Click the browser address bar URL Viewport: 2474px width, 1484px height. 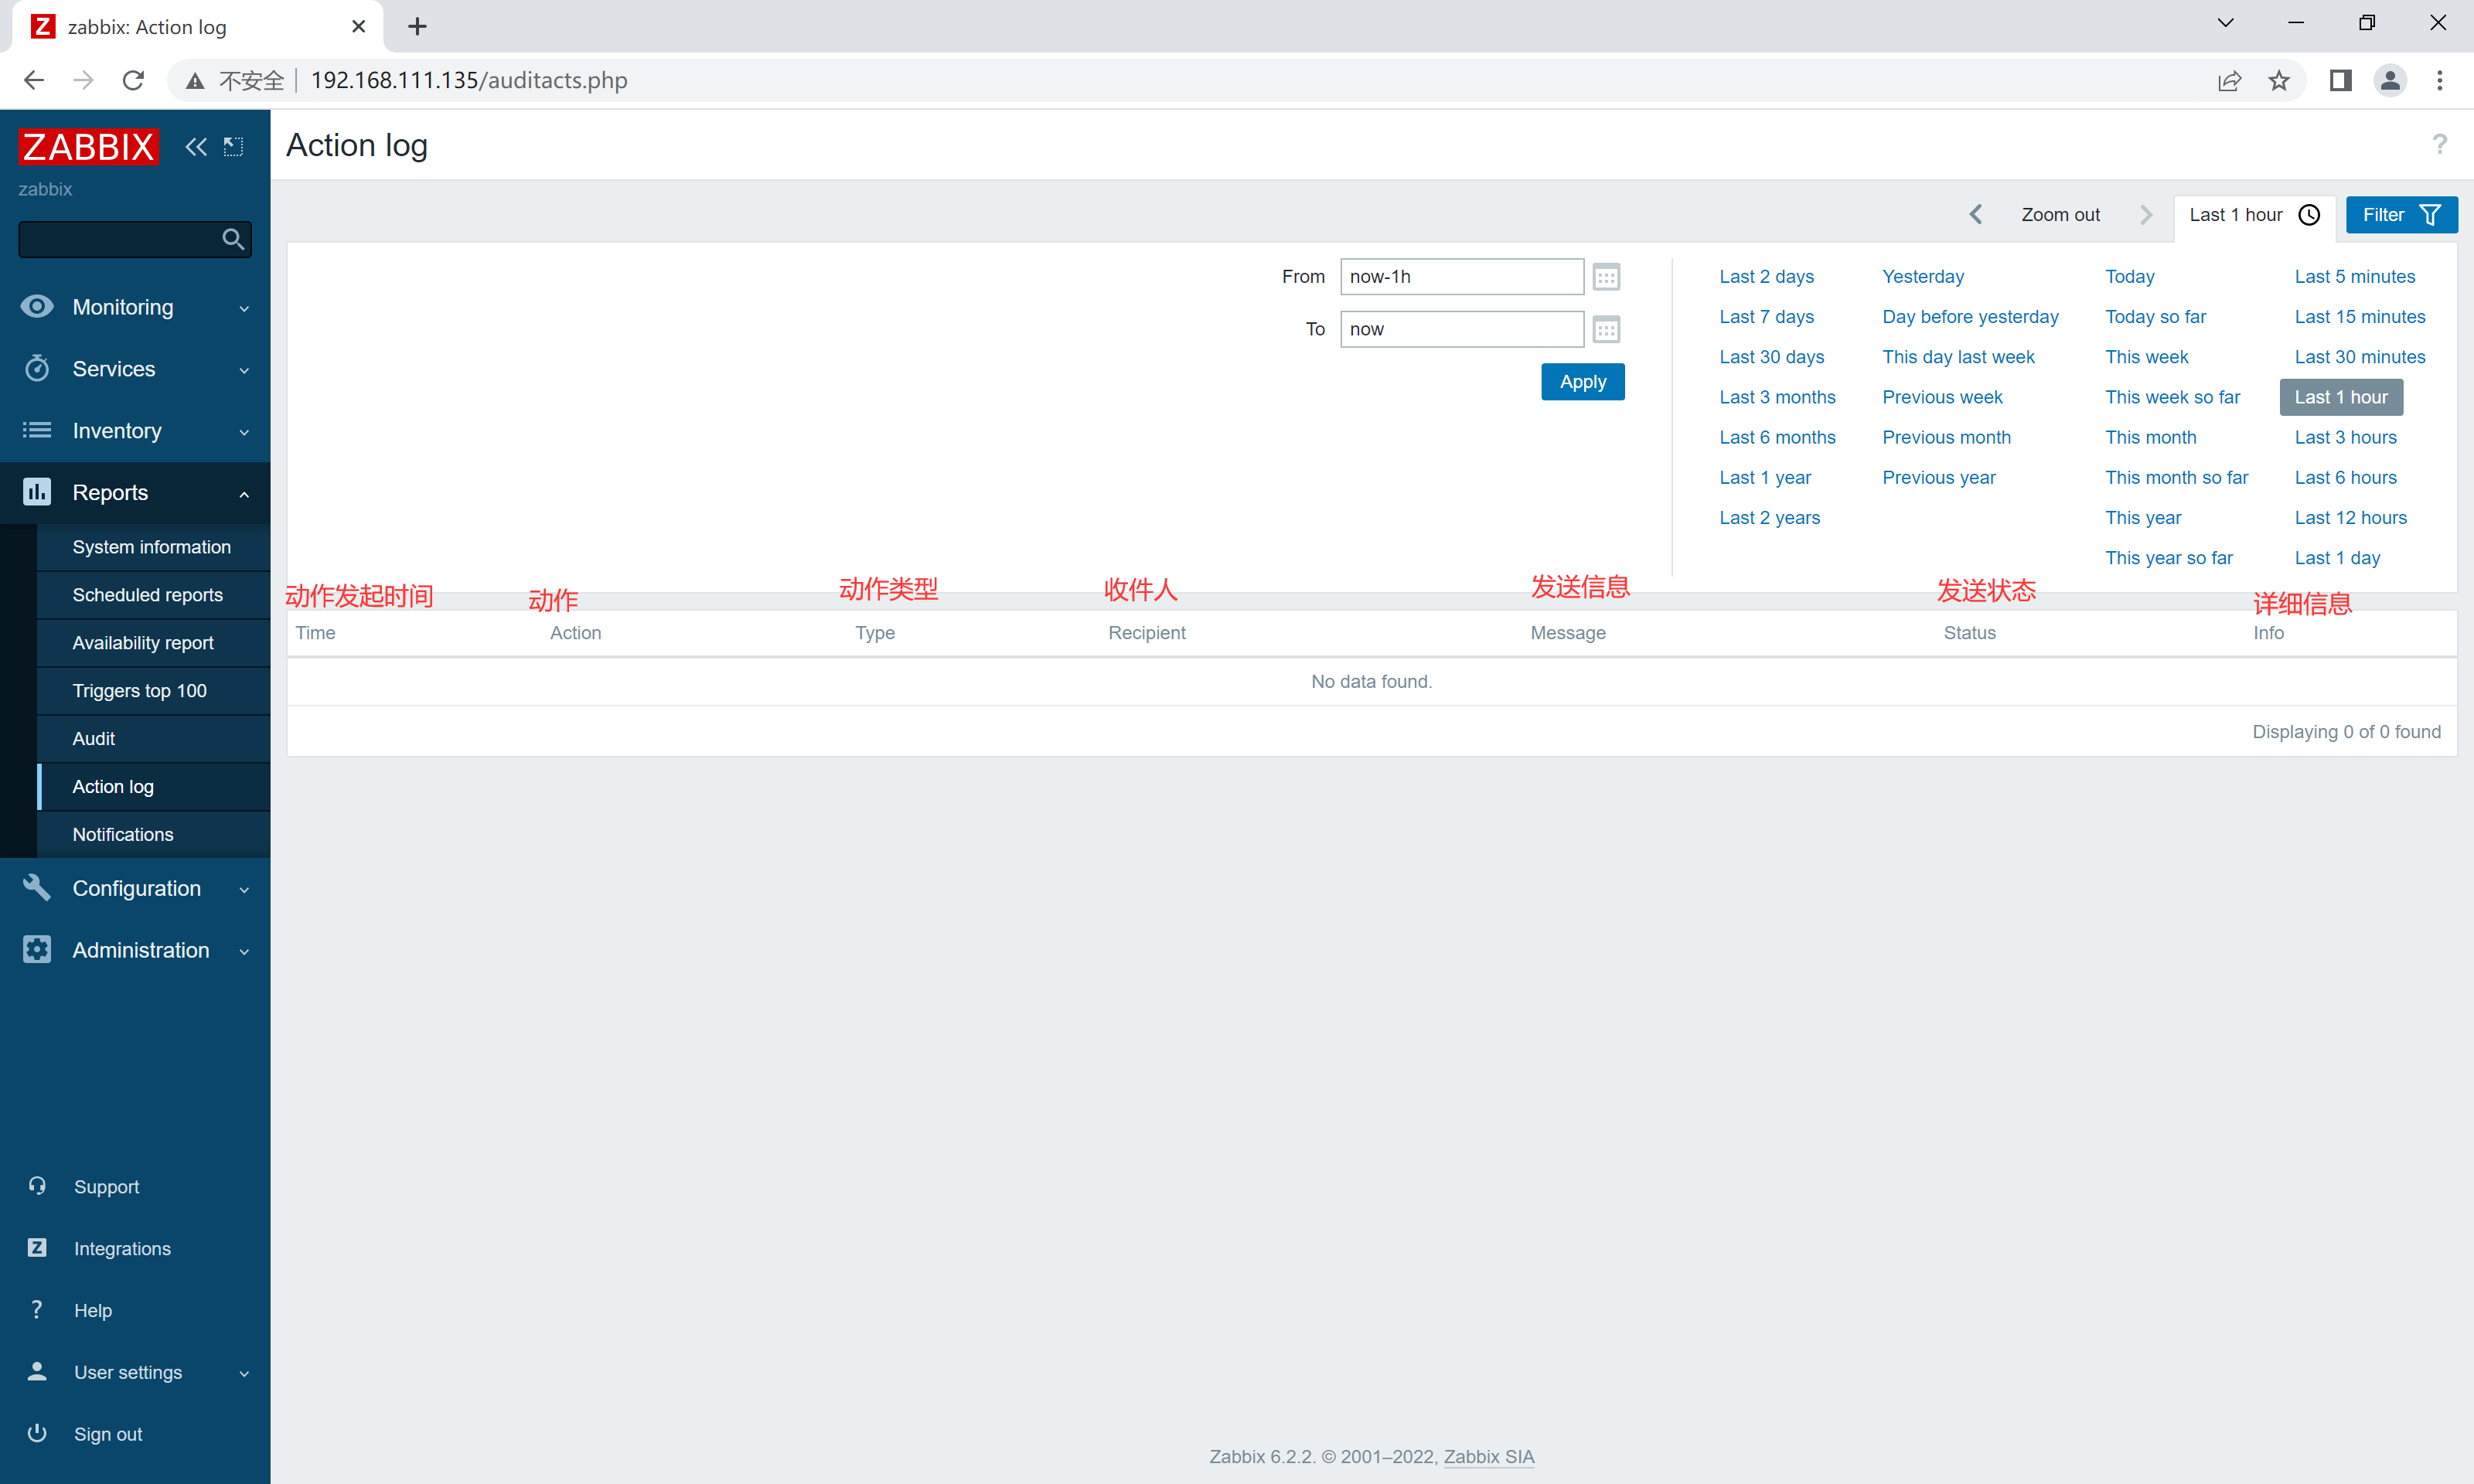(x=468, y=80)
